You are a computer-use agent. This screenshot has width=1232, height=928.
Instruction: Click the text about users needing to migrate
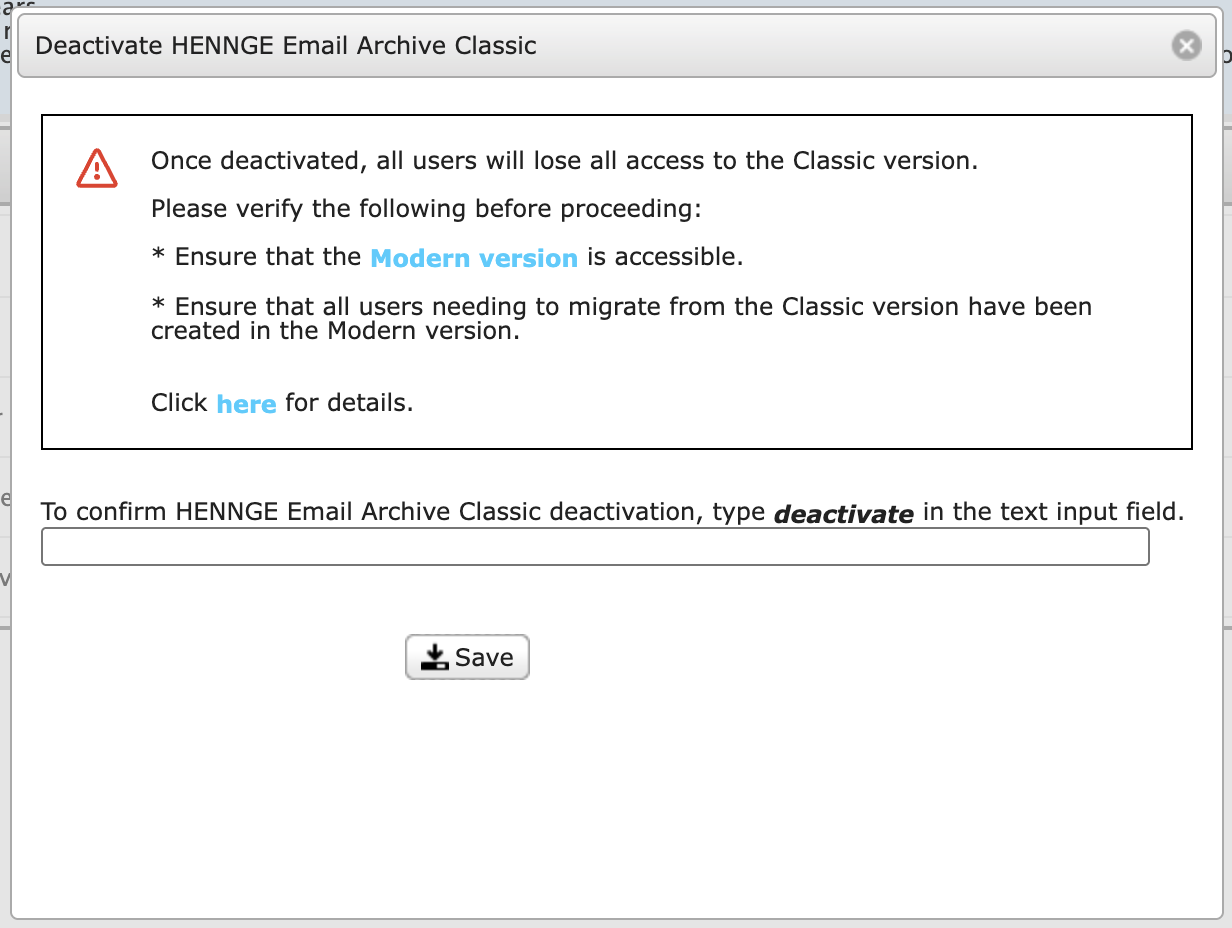click(x=621, y=318)
